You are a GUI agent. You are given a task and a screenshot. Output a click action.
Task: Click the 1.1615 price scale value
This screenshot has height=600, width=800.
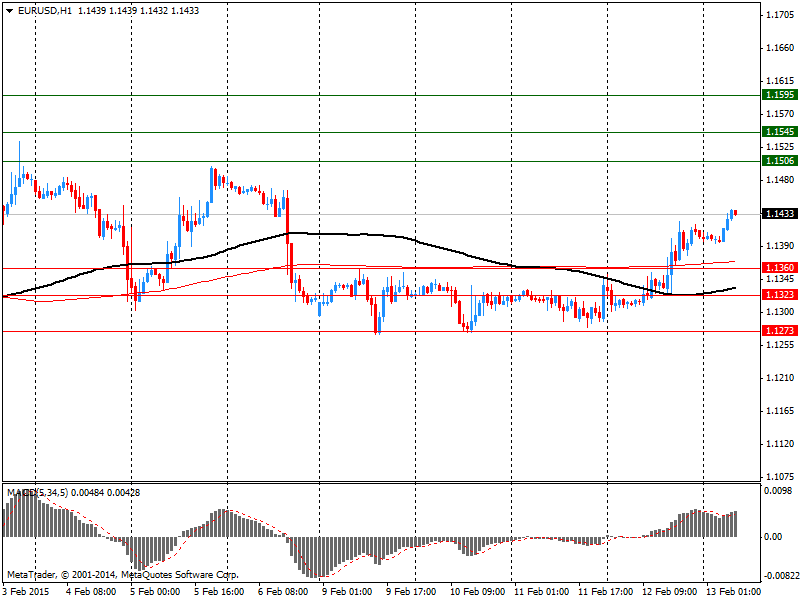point(781,81)
